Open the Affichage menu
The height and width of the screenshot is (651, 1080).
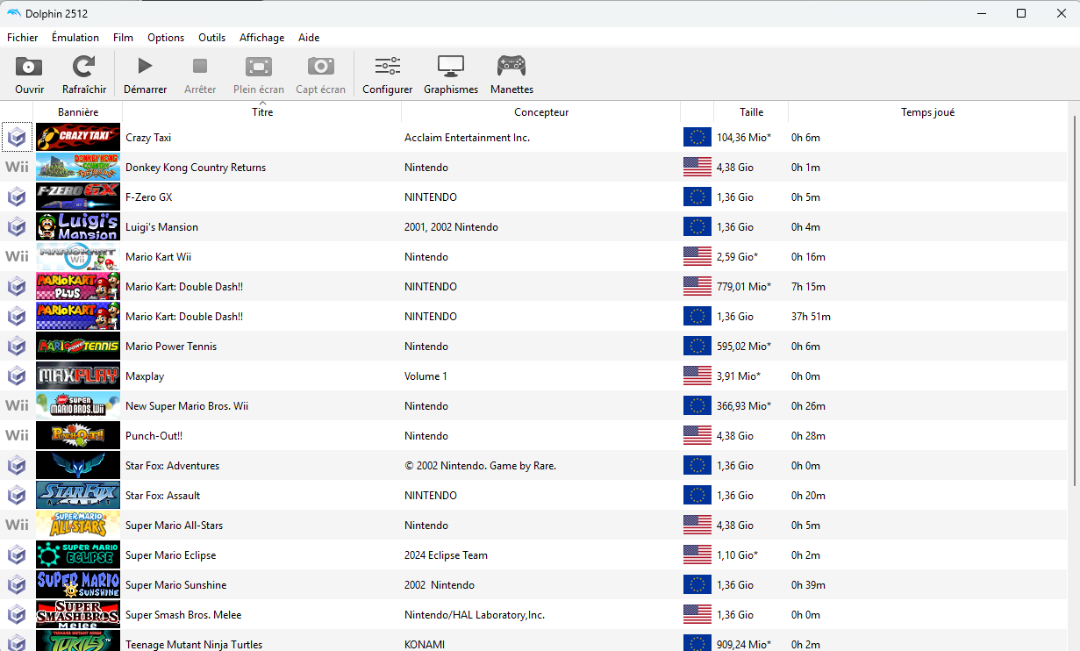[x=261, y=38]
